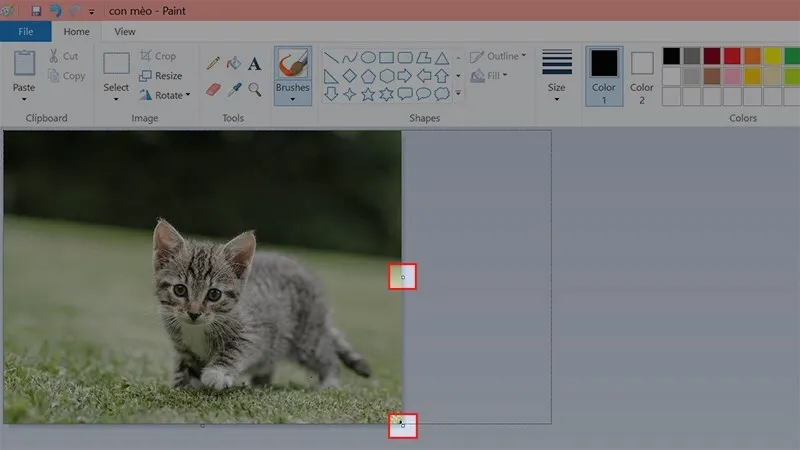Activate the Eraser tool
The image size is (800, 450).
coord(213,89)
